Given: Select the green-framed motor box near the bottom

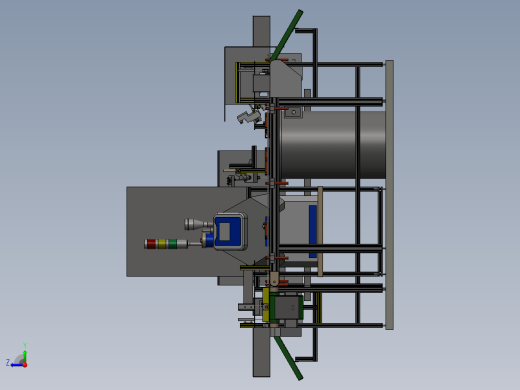Looking at the screenshot, I should tap(286, 307).
